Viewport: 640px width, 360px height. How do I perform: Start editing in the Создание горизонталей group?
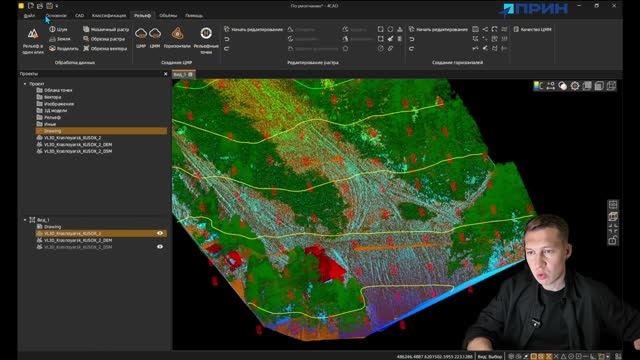point(438,29)
